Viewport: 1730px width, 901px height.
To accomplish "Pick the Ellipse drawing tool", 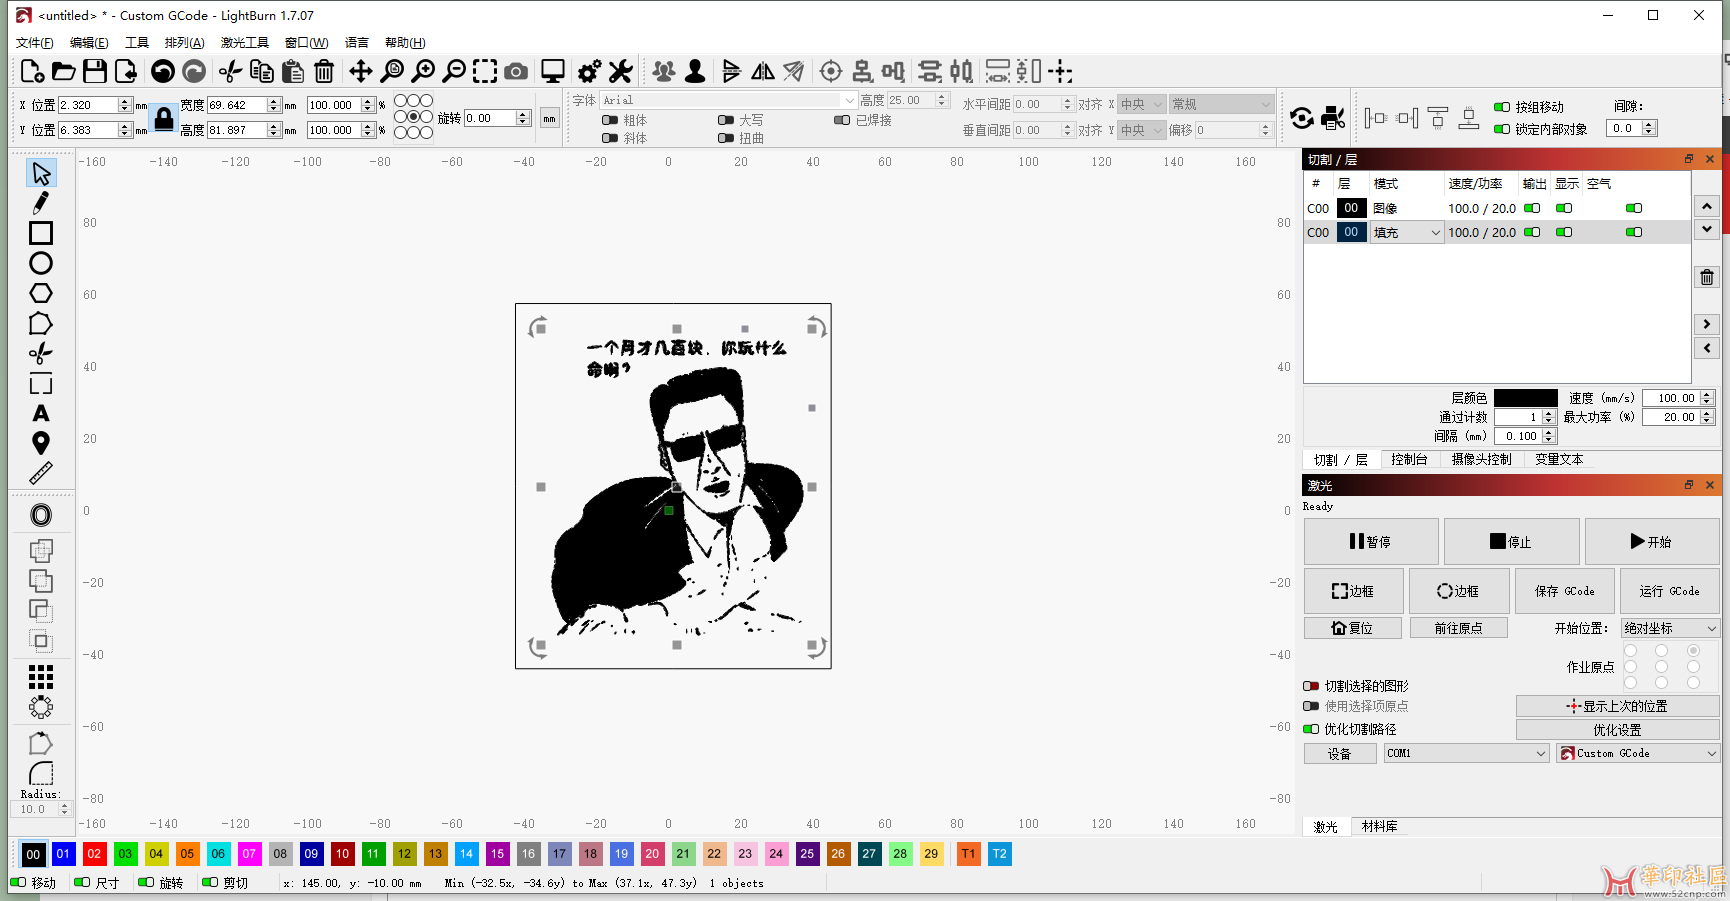I will tap(41, 263).
